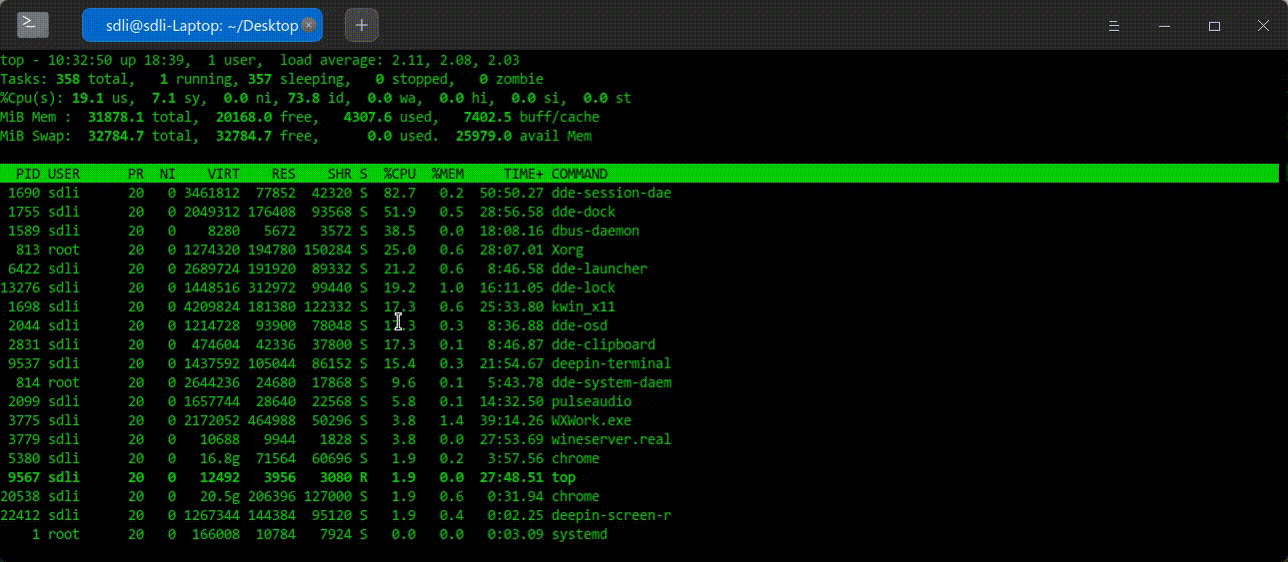Image resolution: width=1288 pixels, height=562 pixels.
Task: Click PID 5380 in the process list
Action: click(24, 459)
